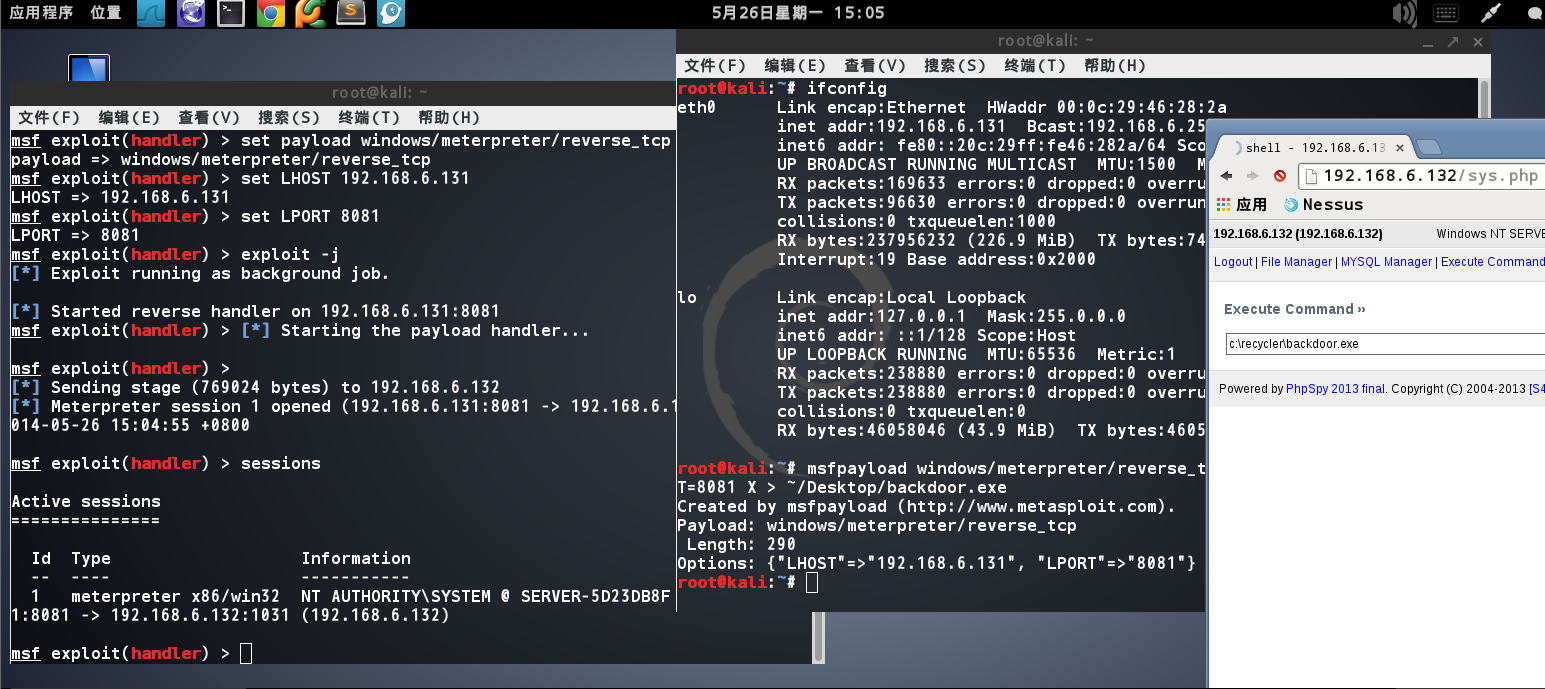Open File menu in left terminal

(50, 117)
